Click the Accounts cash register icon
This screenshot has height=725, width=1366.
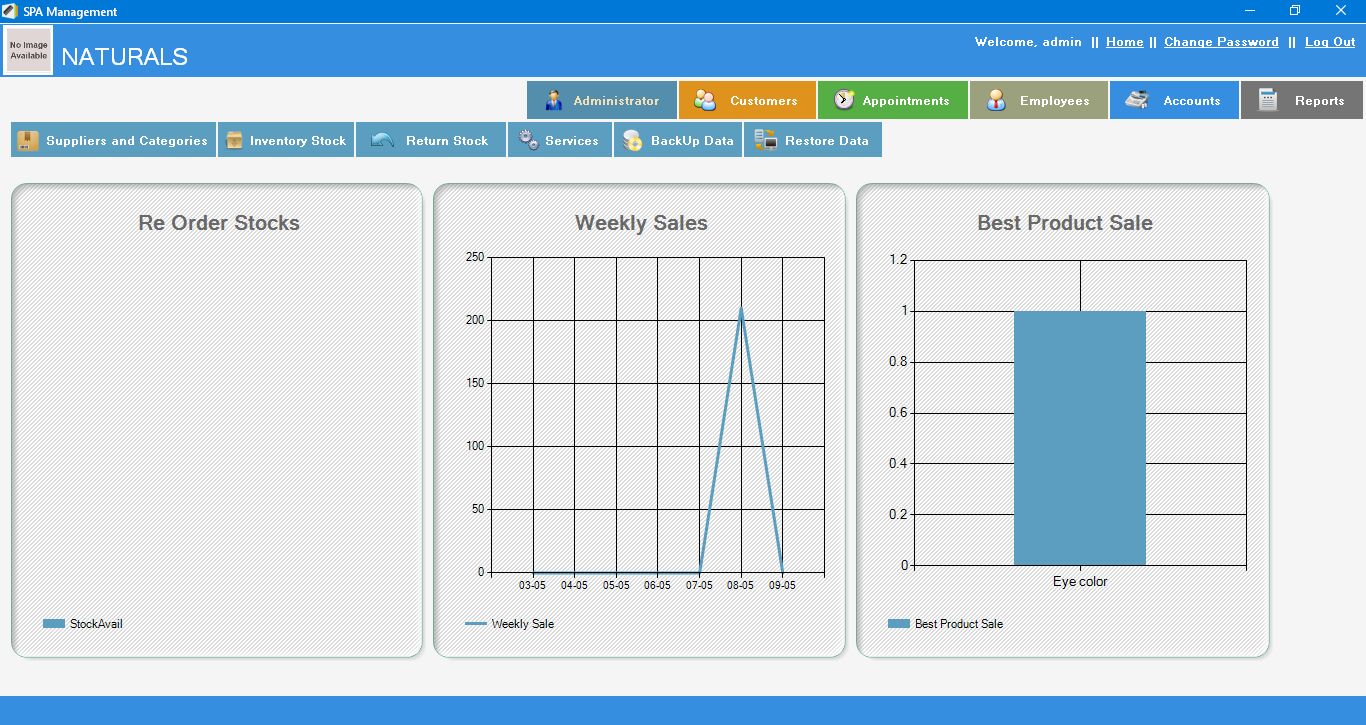tap(1136, 100)
